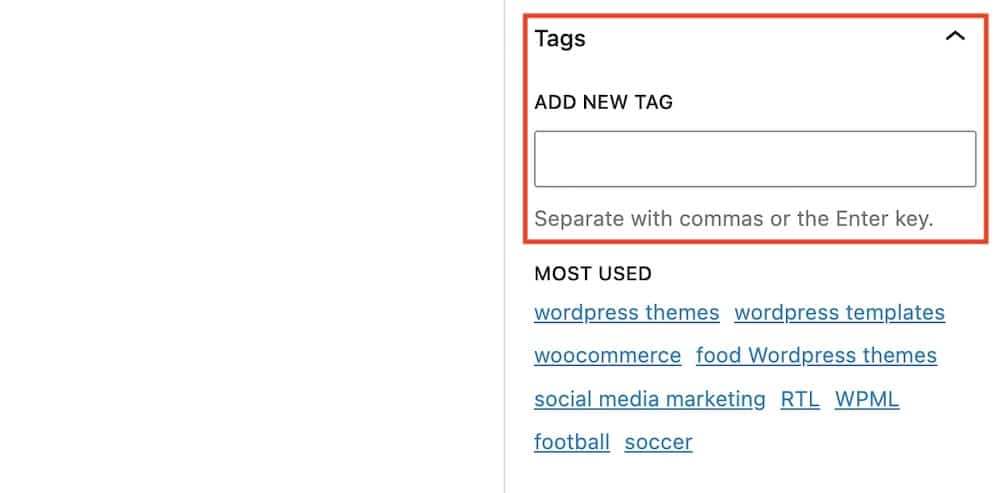Select the 'wordpress templates' most used tag

(x=839, y=313)
